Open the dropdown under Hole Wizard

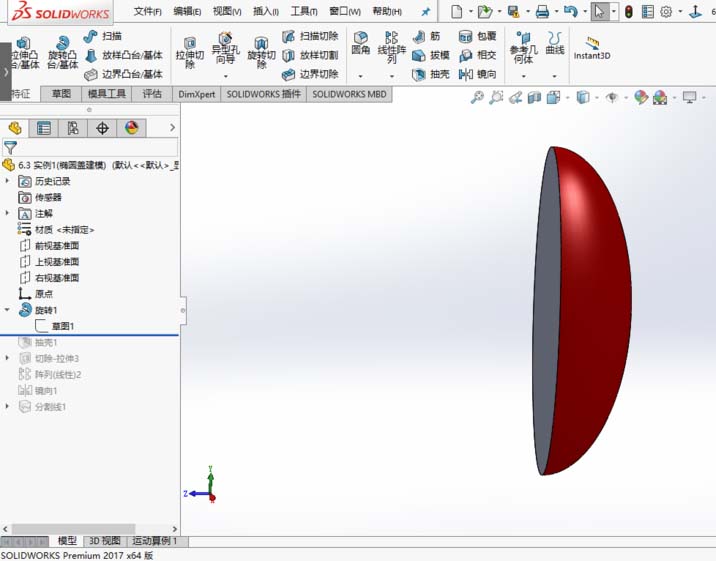click(x=226, y=76)
